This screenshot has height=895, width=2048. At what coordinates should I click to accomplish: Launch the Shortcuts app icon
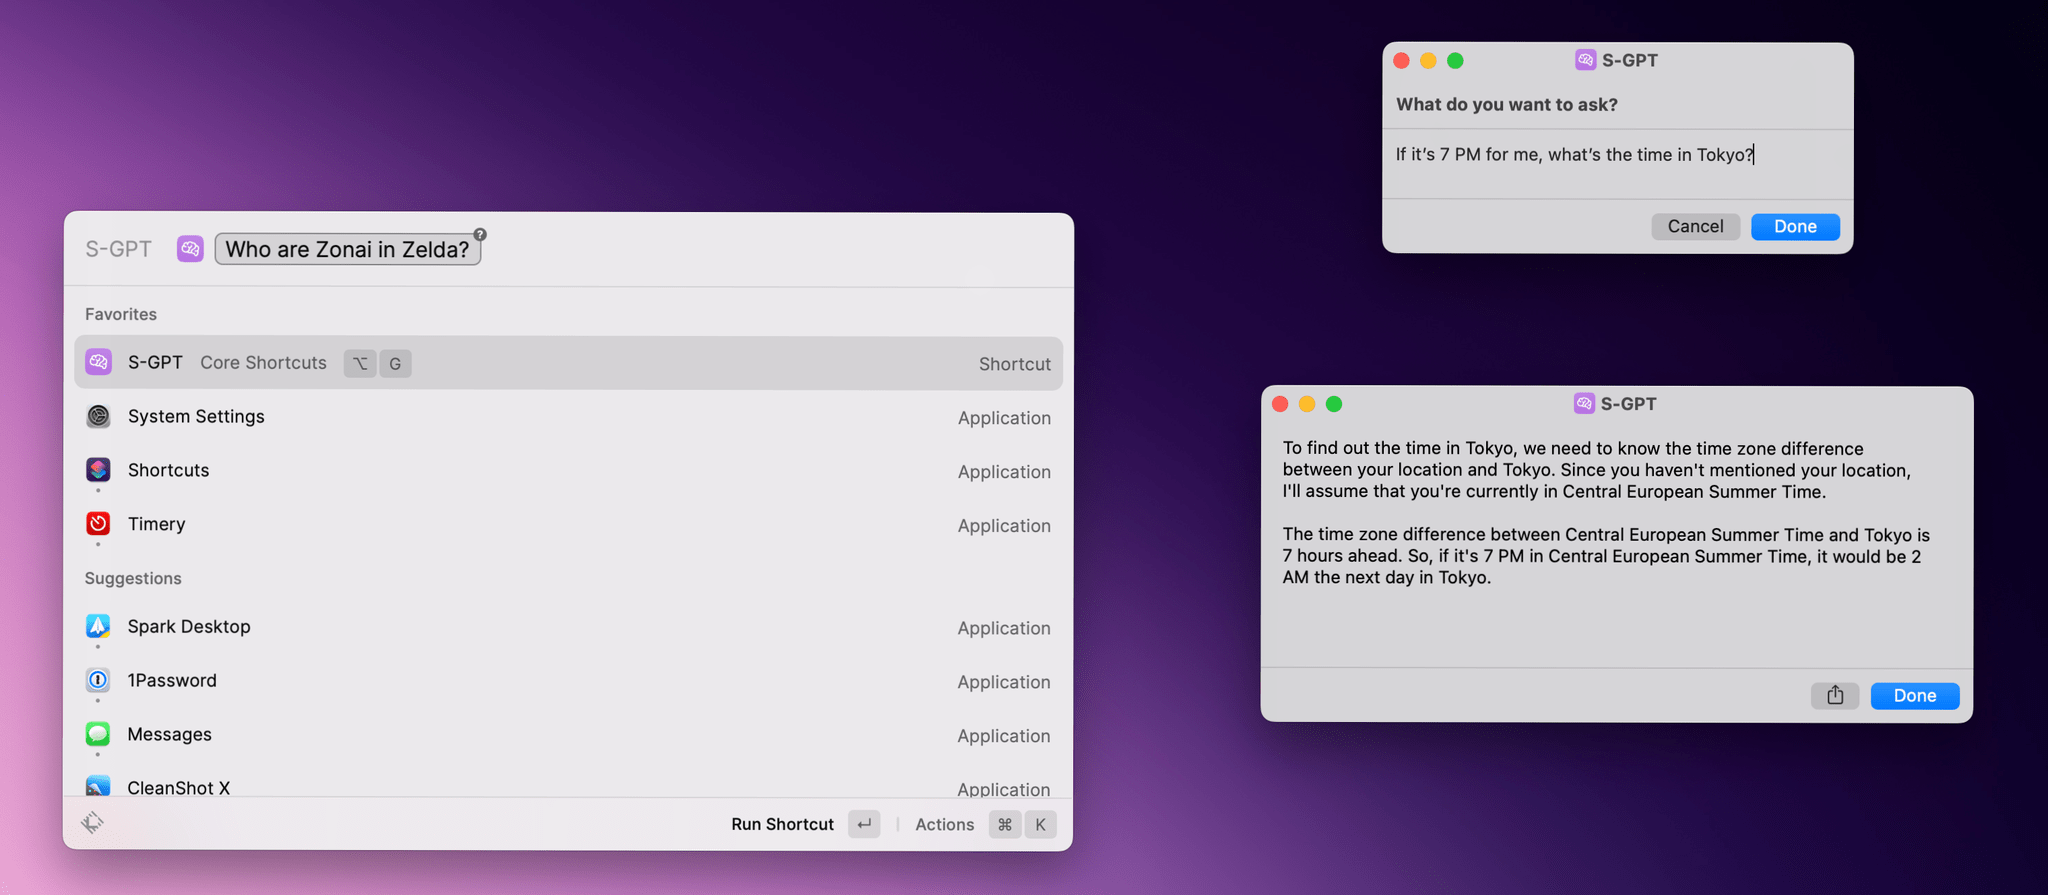(98, 469)
